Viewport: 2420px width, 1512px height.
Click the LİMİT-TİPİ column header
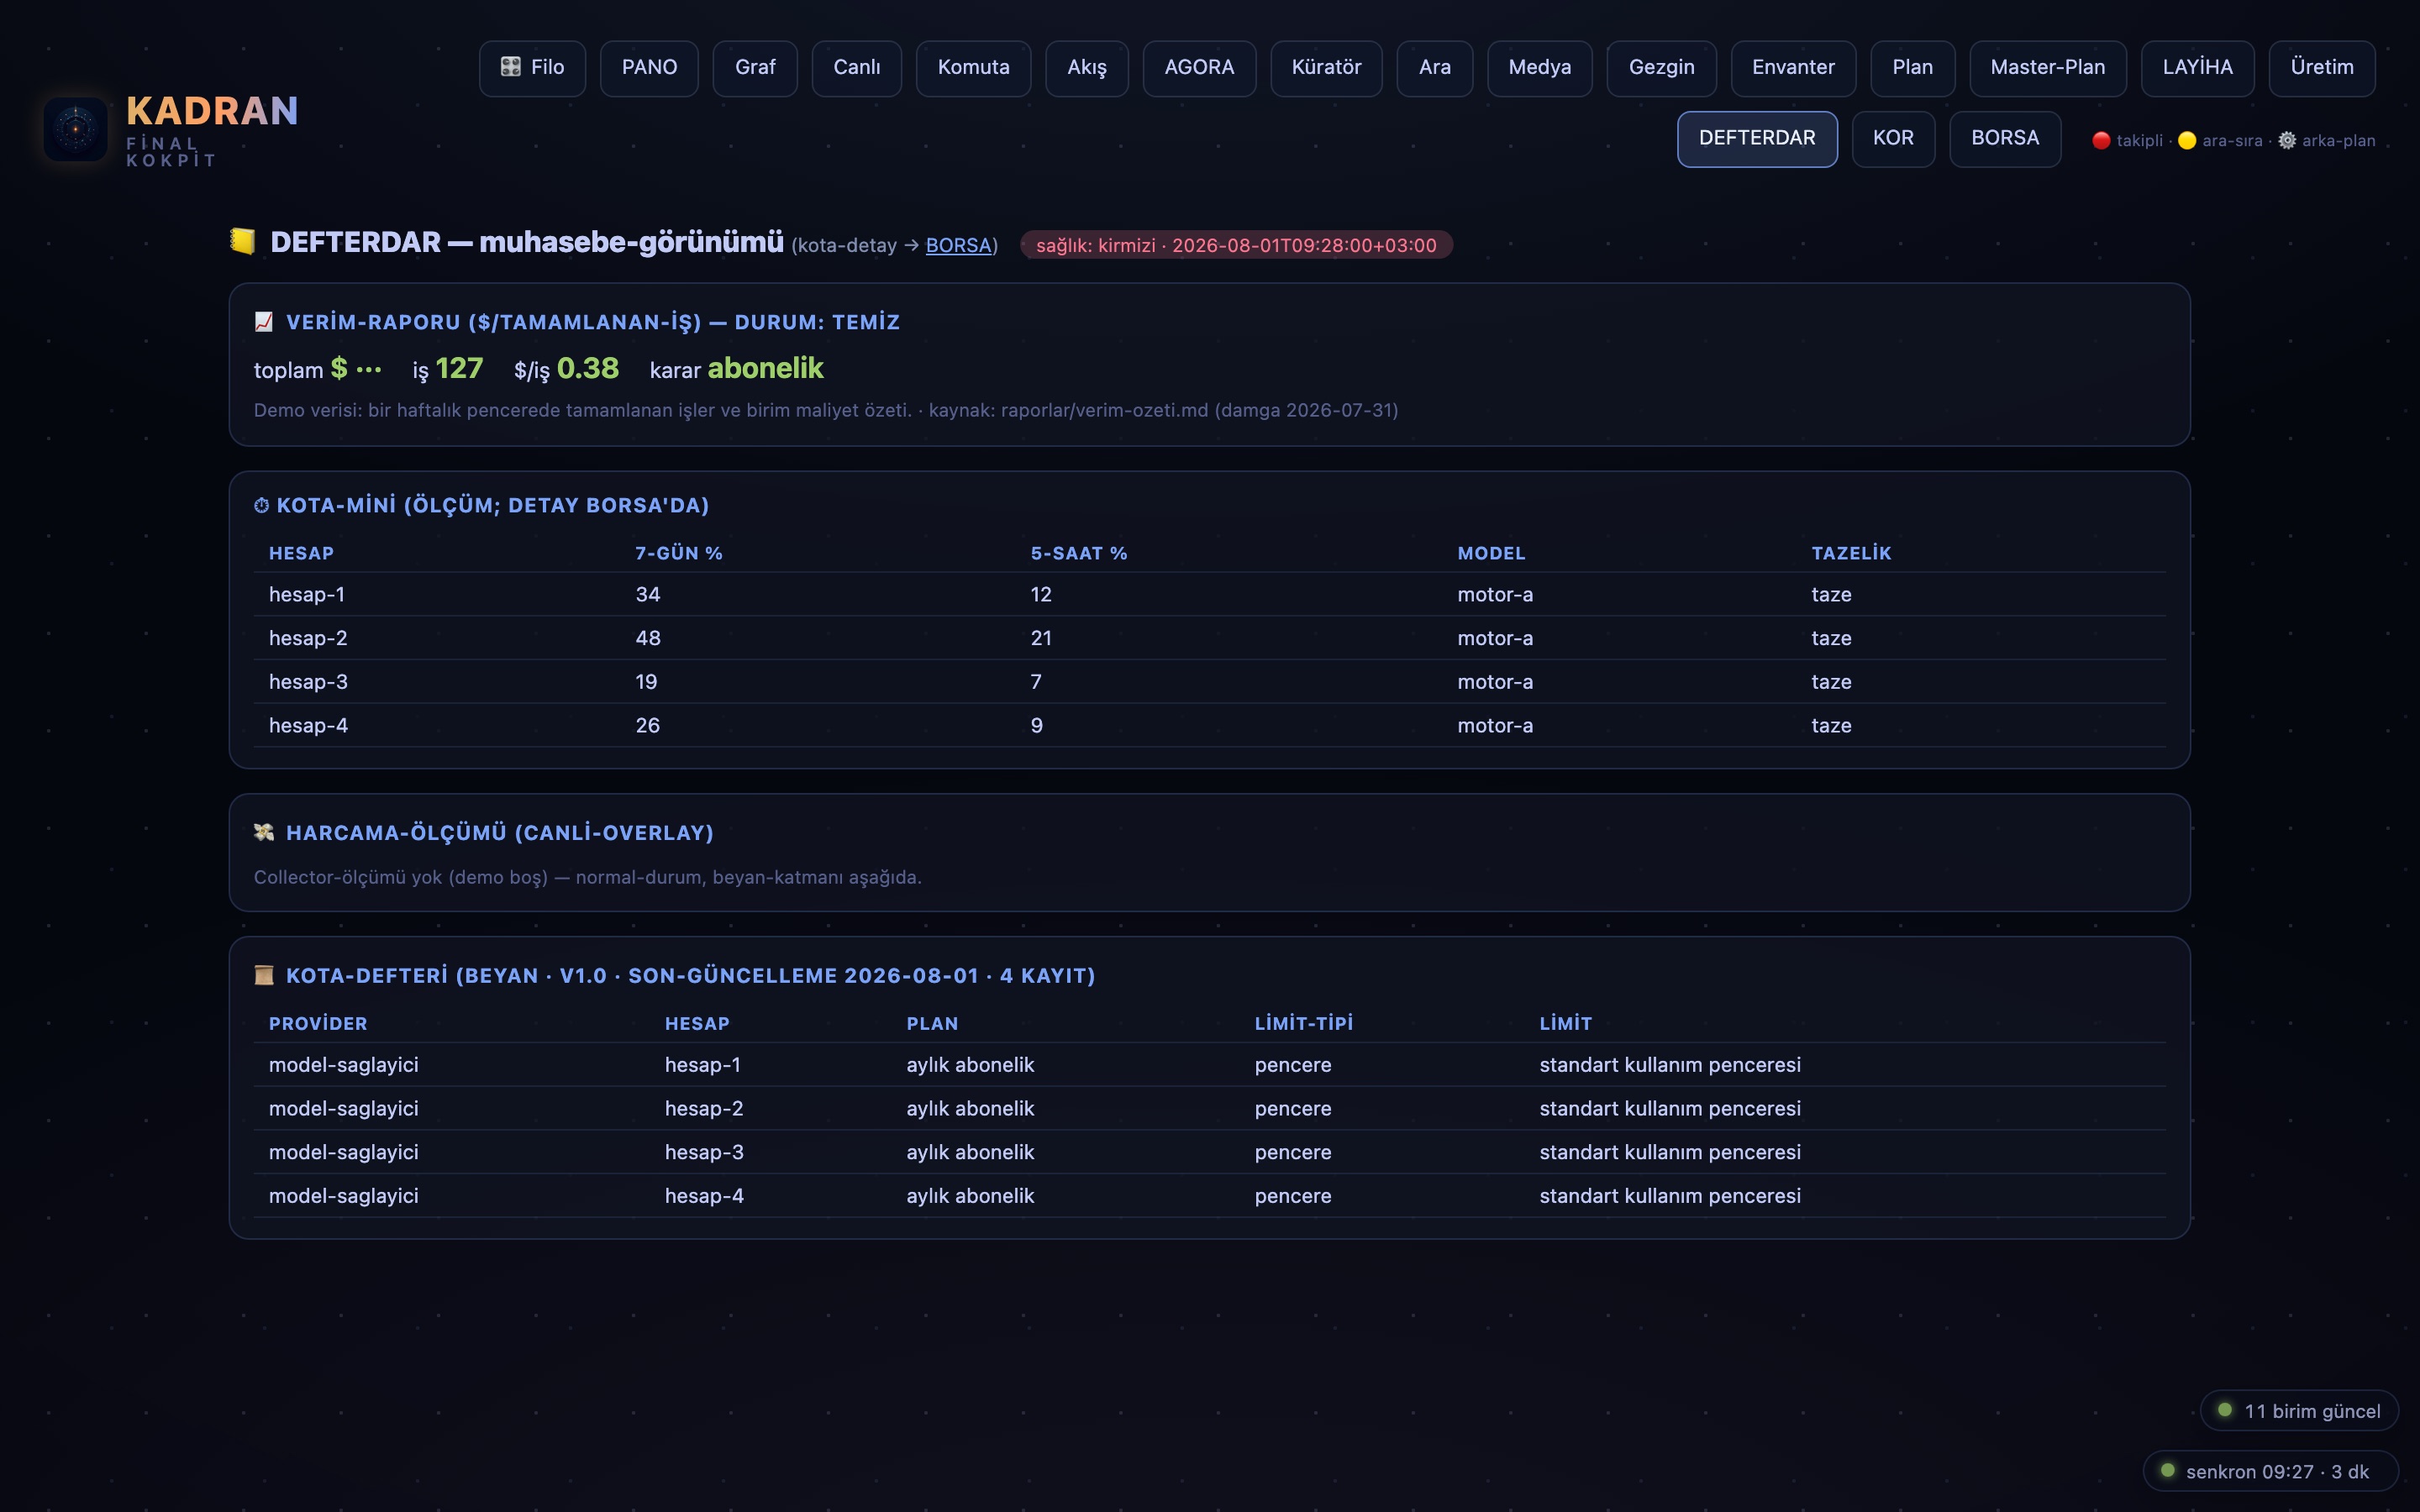coord(1304,1023)
